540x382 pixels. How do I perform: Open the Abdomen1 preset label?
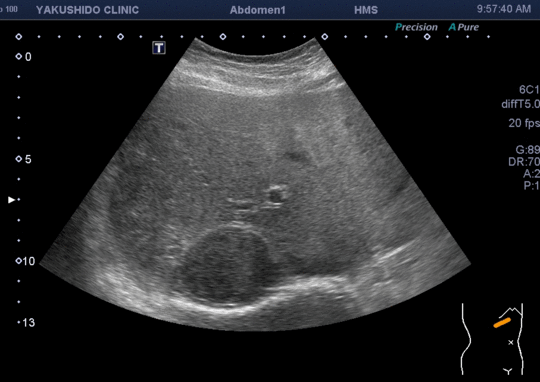258,10
